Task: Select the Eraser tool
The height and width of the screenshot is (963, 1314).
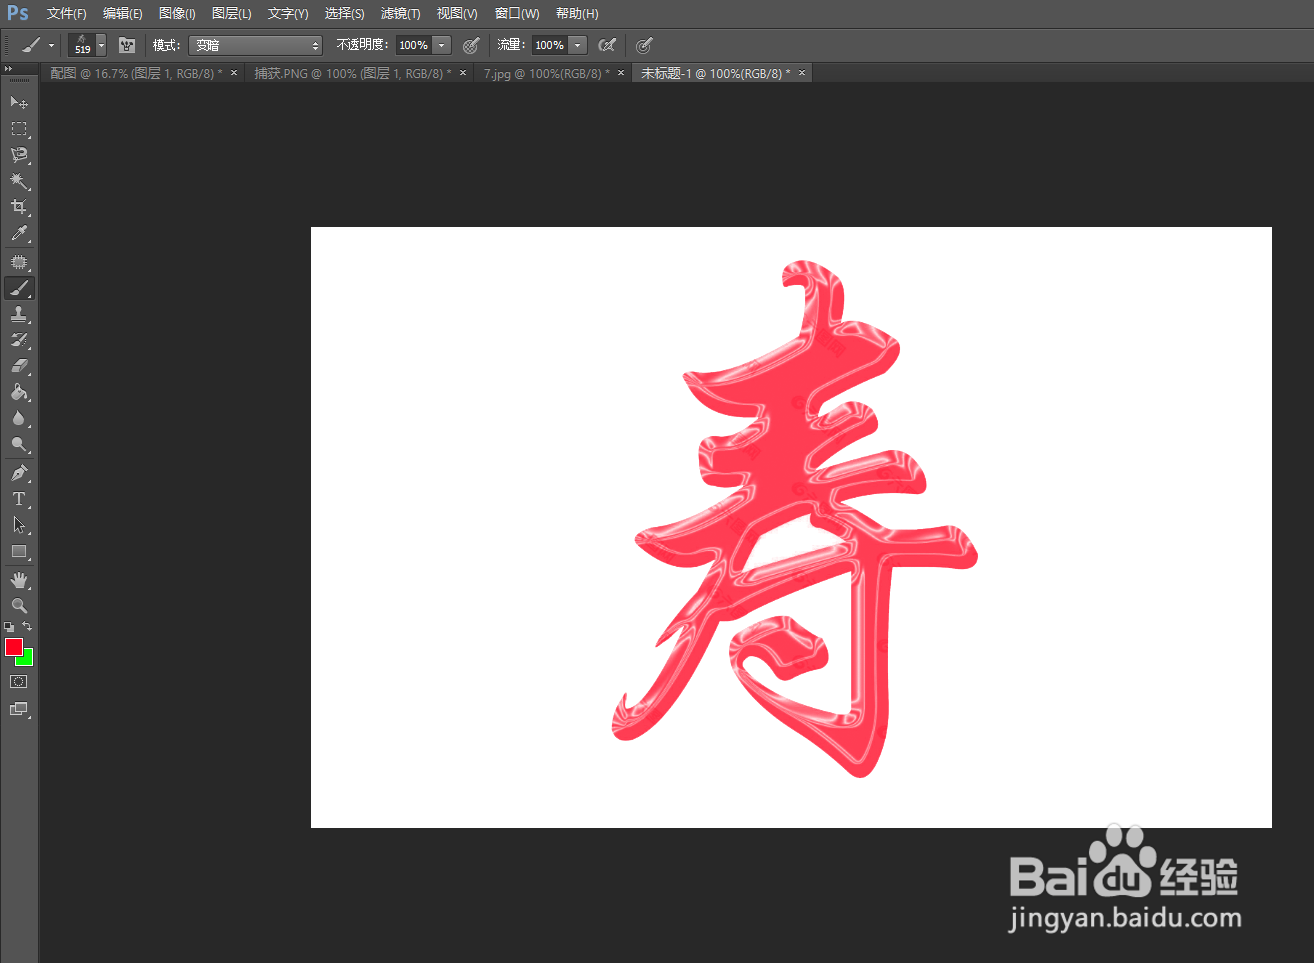Action: point(19,366)
